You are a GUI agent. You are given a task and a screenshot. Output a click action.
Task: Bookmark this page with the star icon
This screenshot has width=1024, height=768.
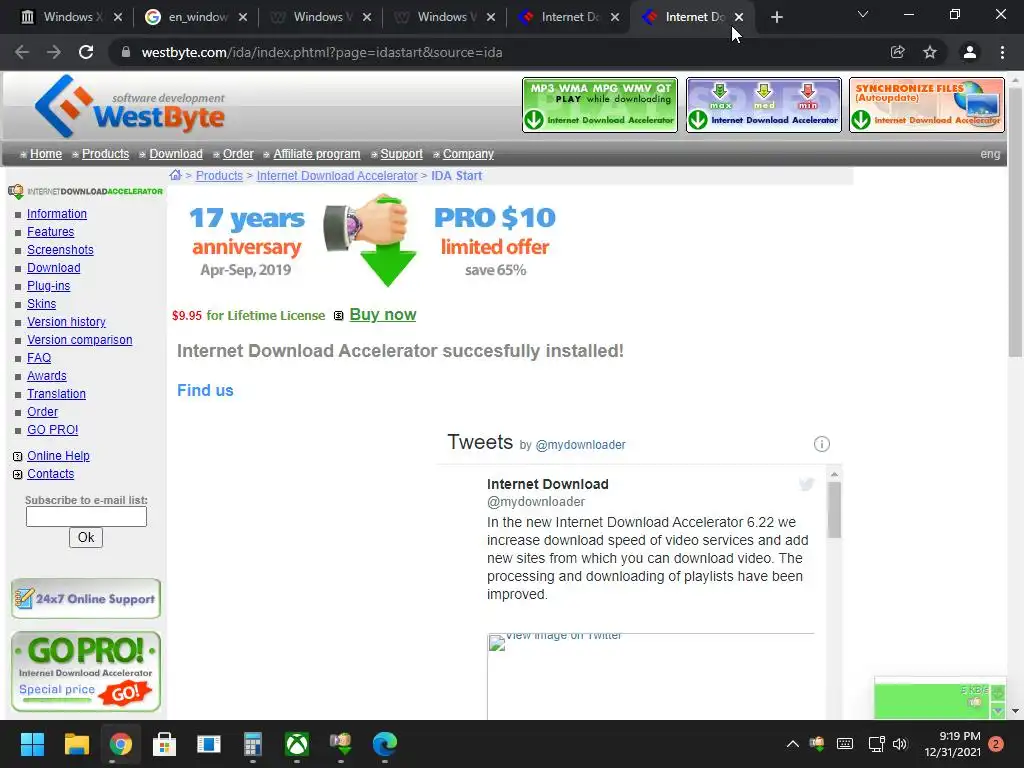(x=930, y=52)
